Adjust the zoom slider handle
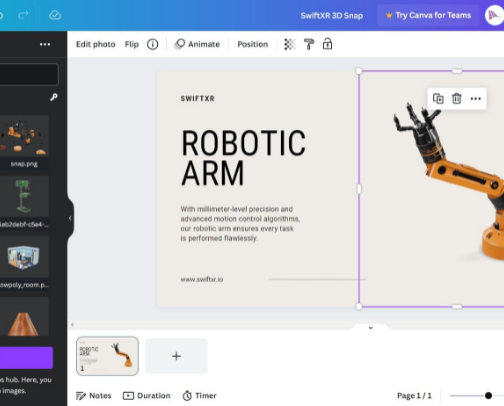This screenshot has height=406, width=504. click(x=488, y=396)
